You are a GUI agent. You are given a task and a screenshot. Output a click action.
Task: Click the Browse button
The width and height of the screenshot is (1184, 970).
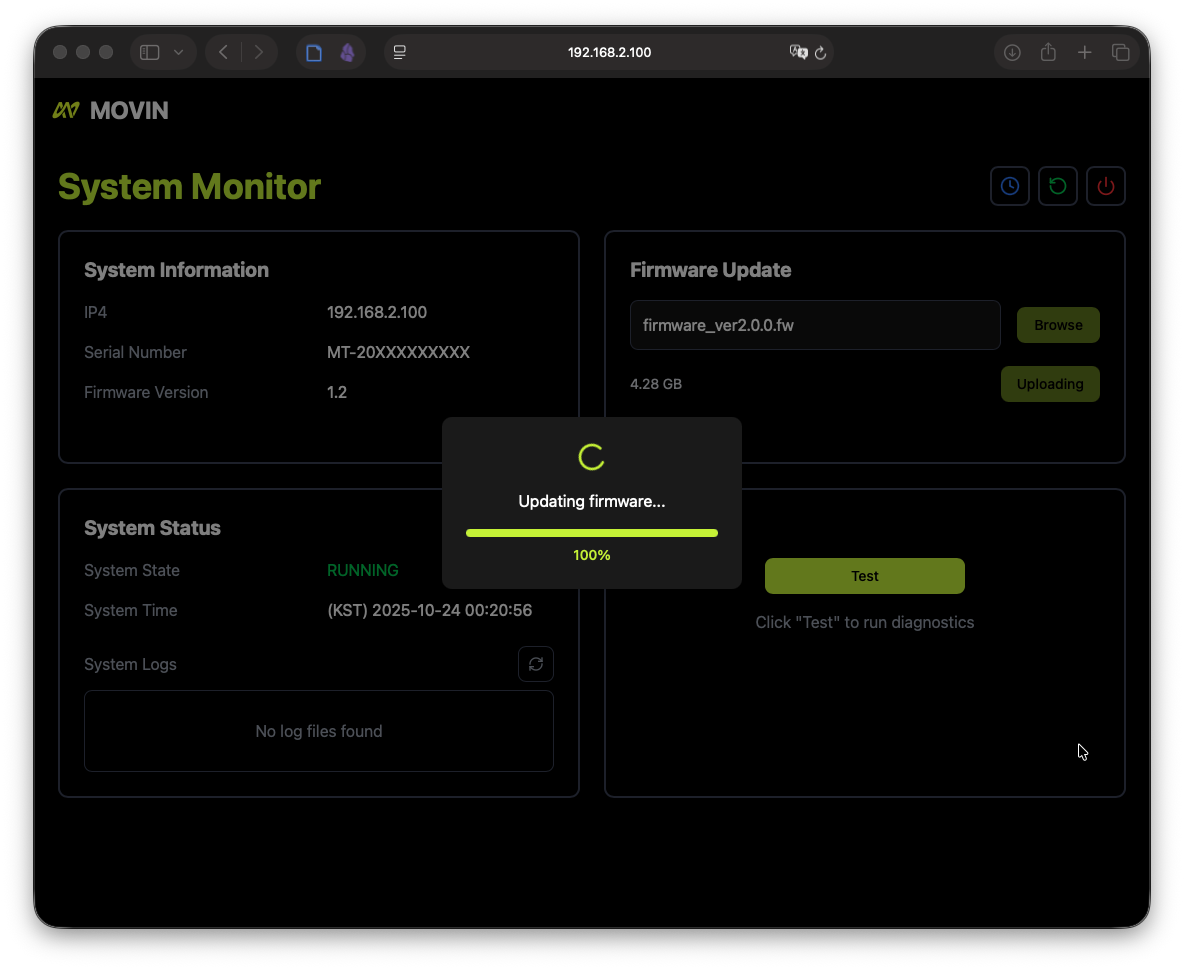pyautogui.click(x=1058, y=325)
